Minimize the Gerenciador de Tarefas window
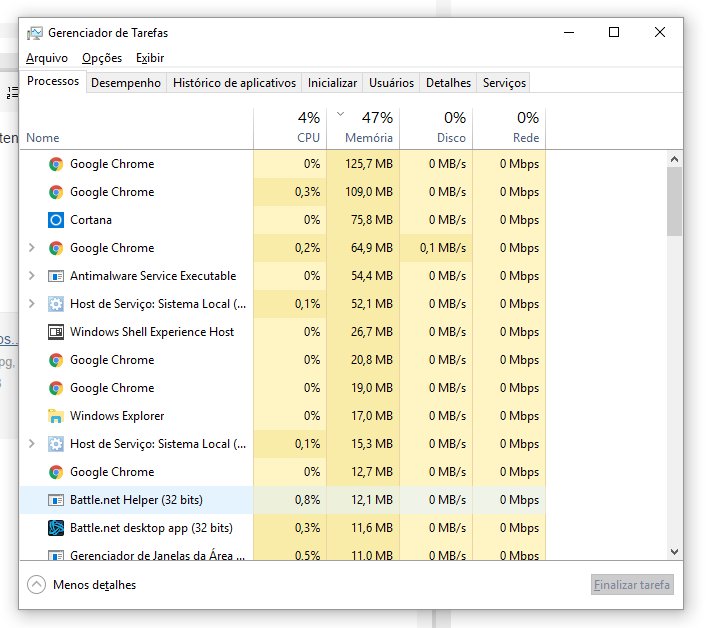The image size is (707, 628). click(569, 32)
